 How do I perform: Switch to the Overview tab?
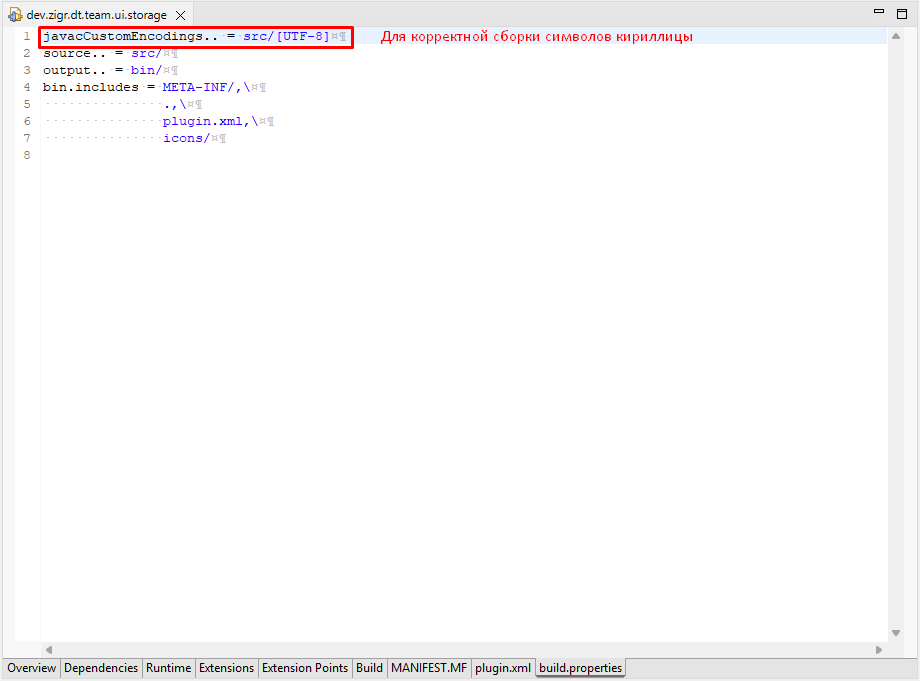[31, 668]
